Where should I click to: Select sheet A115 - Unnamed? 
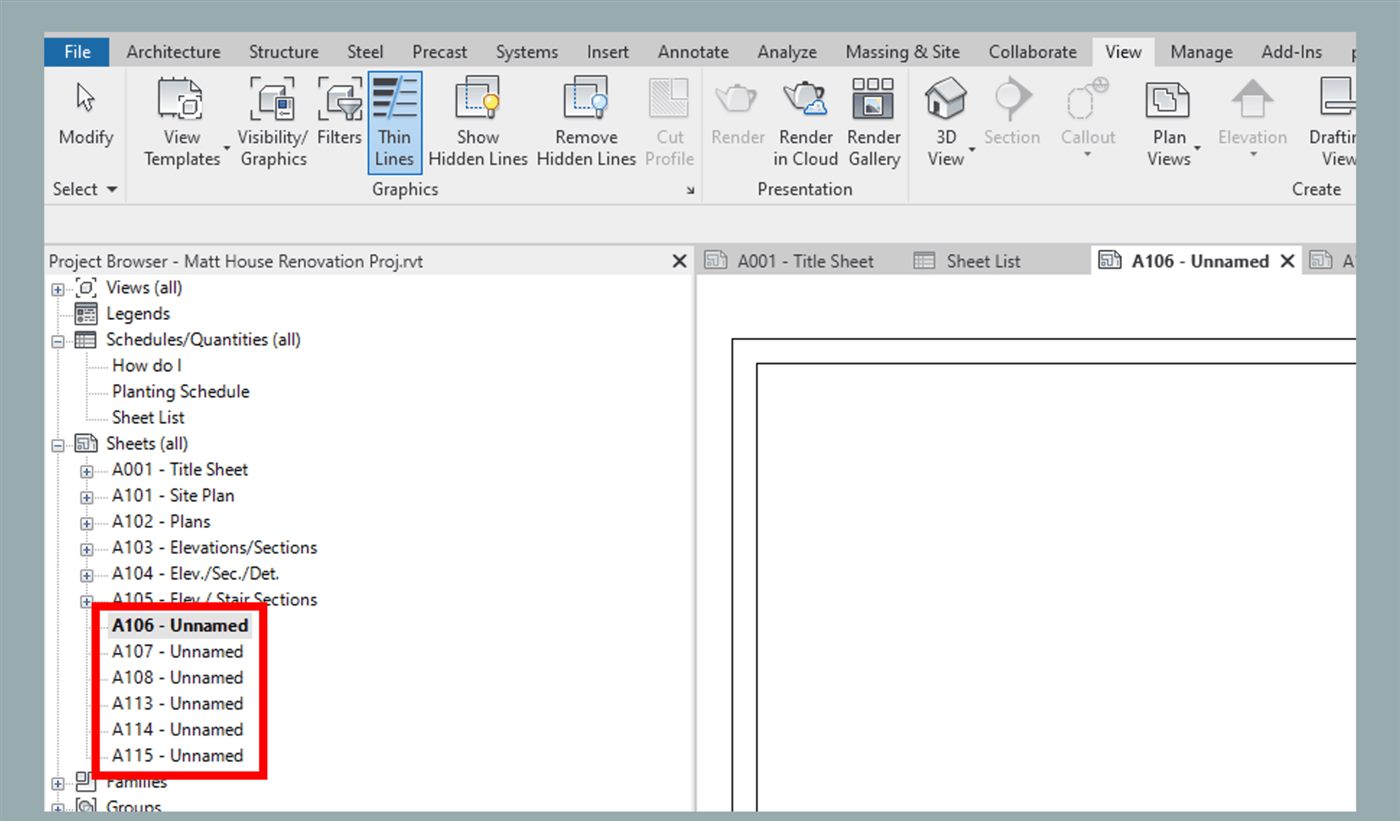pos(177,755)
